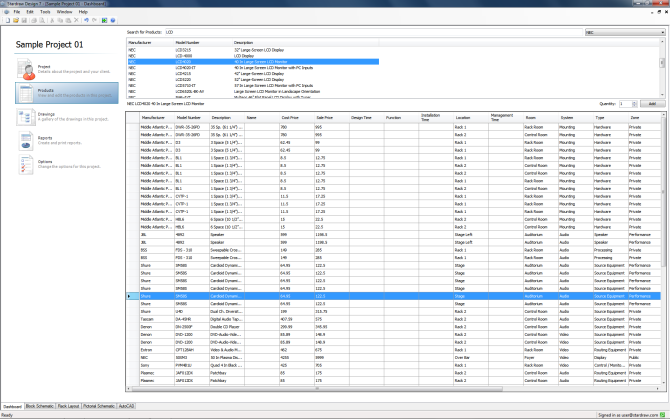Open the Drawings gallery icon

[x=25, y=117]
